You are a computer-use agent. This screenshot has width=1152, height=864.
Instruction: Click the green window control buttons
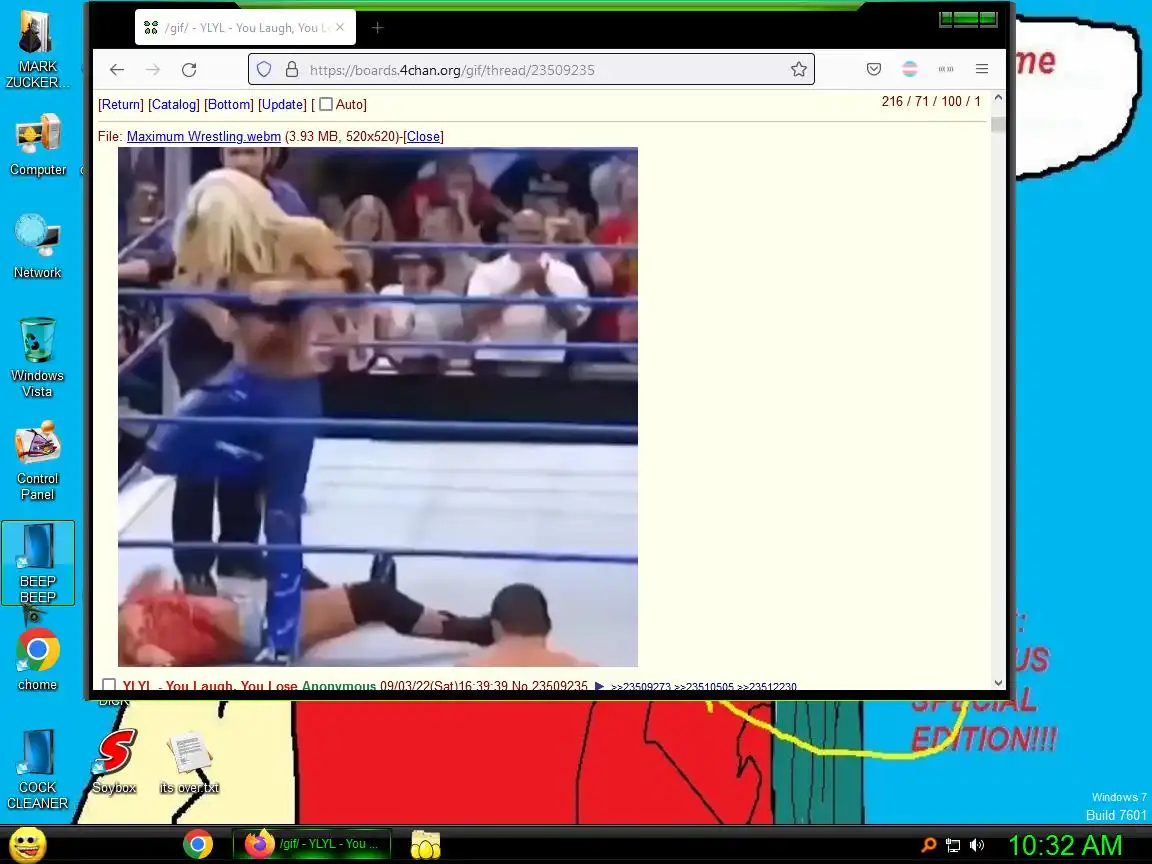(968, 19)
